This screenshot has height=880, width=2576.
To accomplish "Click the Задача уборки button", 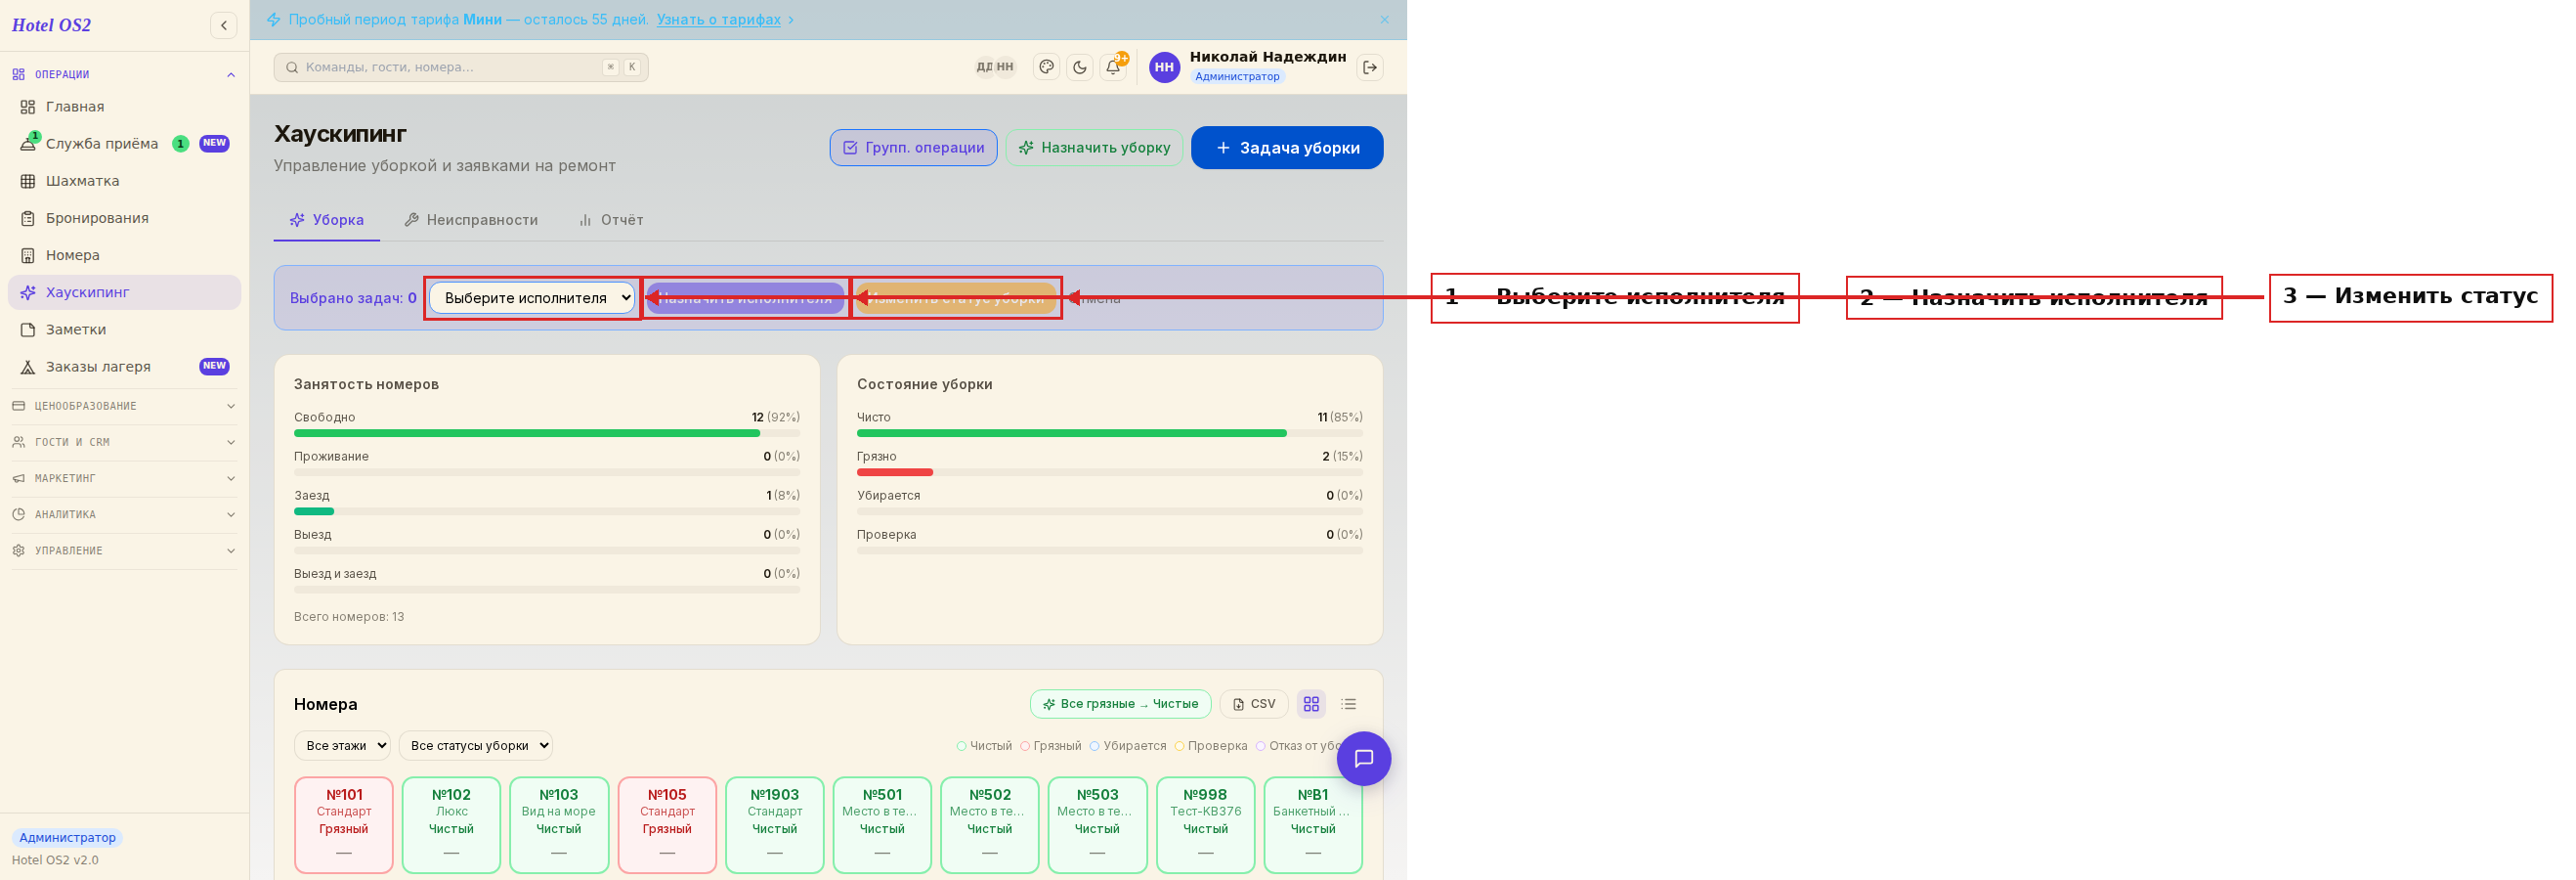I will point(1287,148).
